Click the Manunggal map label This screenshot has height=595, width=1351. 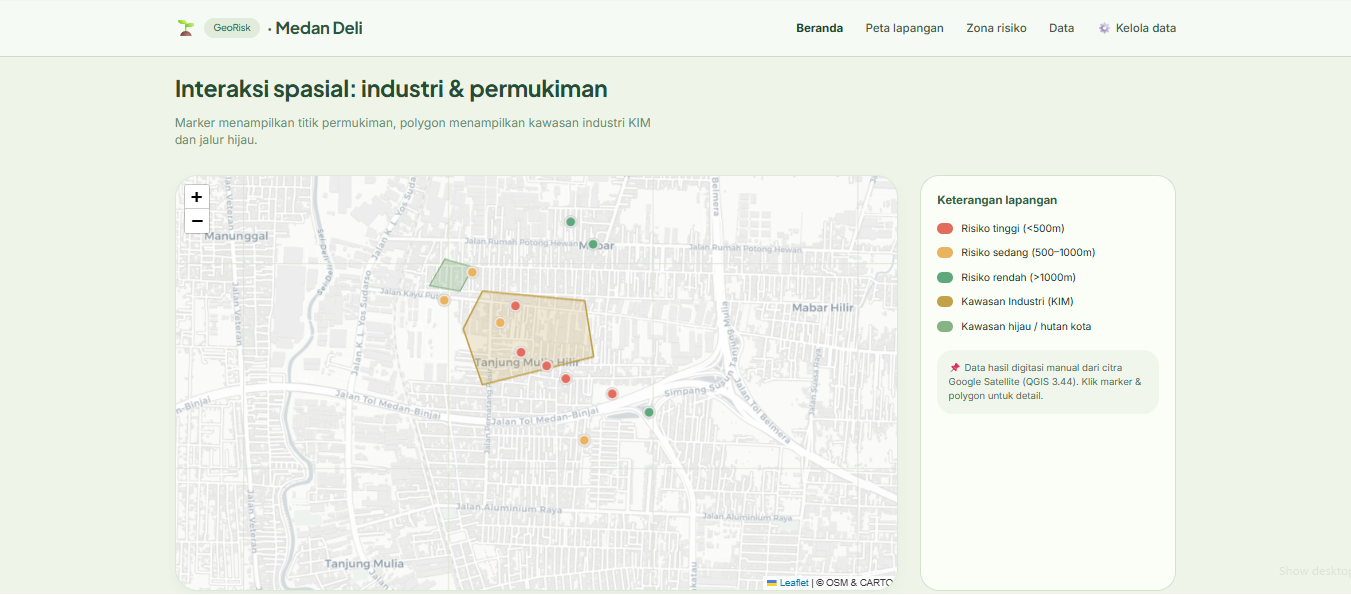(237, 236)
